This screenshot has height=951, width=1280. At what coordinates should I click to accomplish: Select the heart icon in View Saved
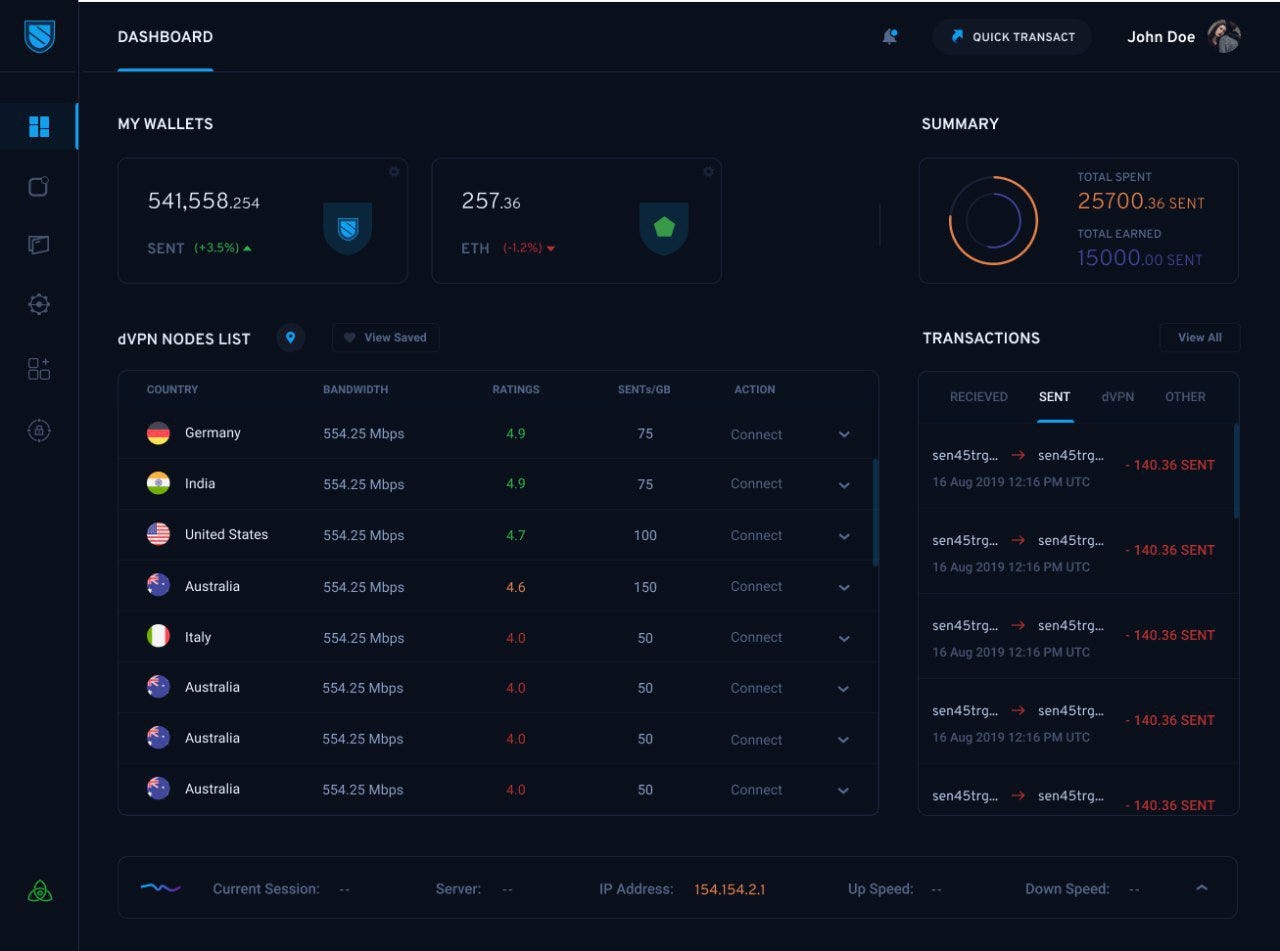coord(352,337)
